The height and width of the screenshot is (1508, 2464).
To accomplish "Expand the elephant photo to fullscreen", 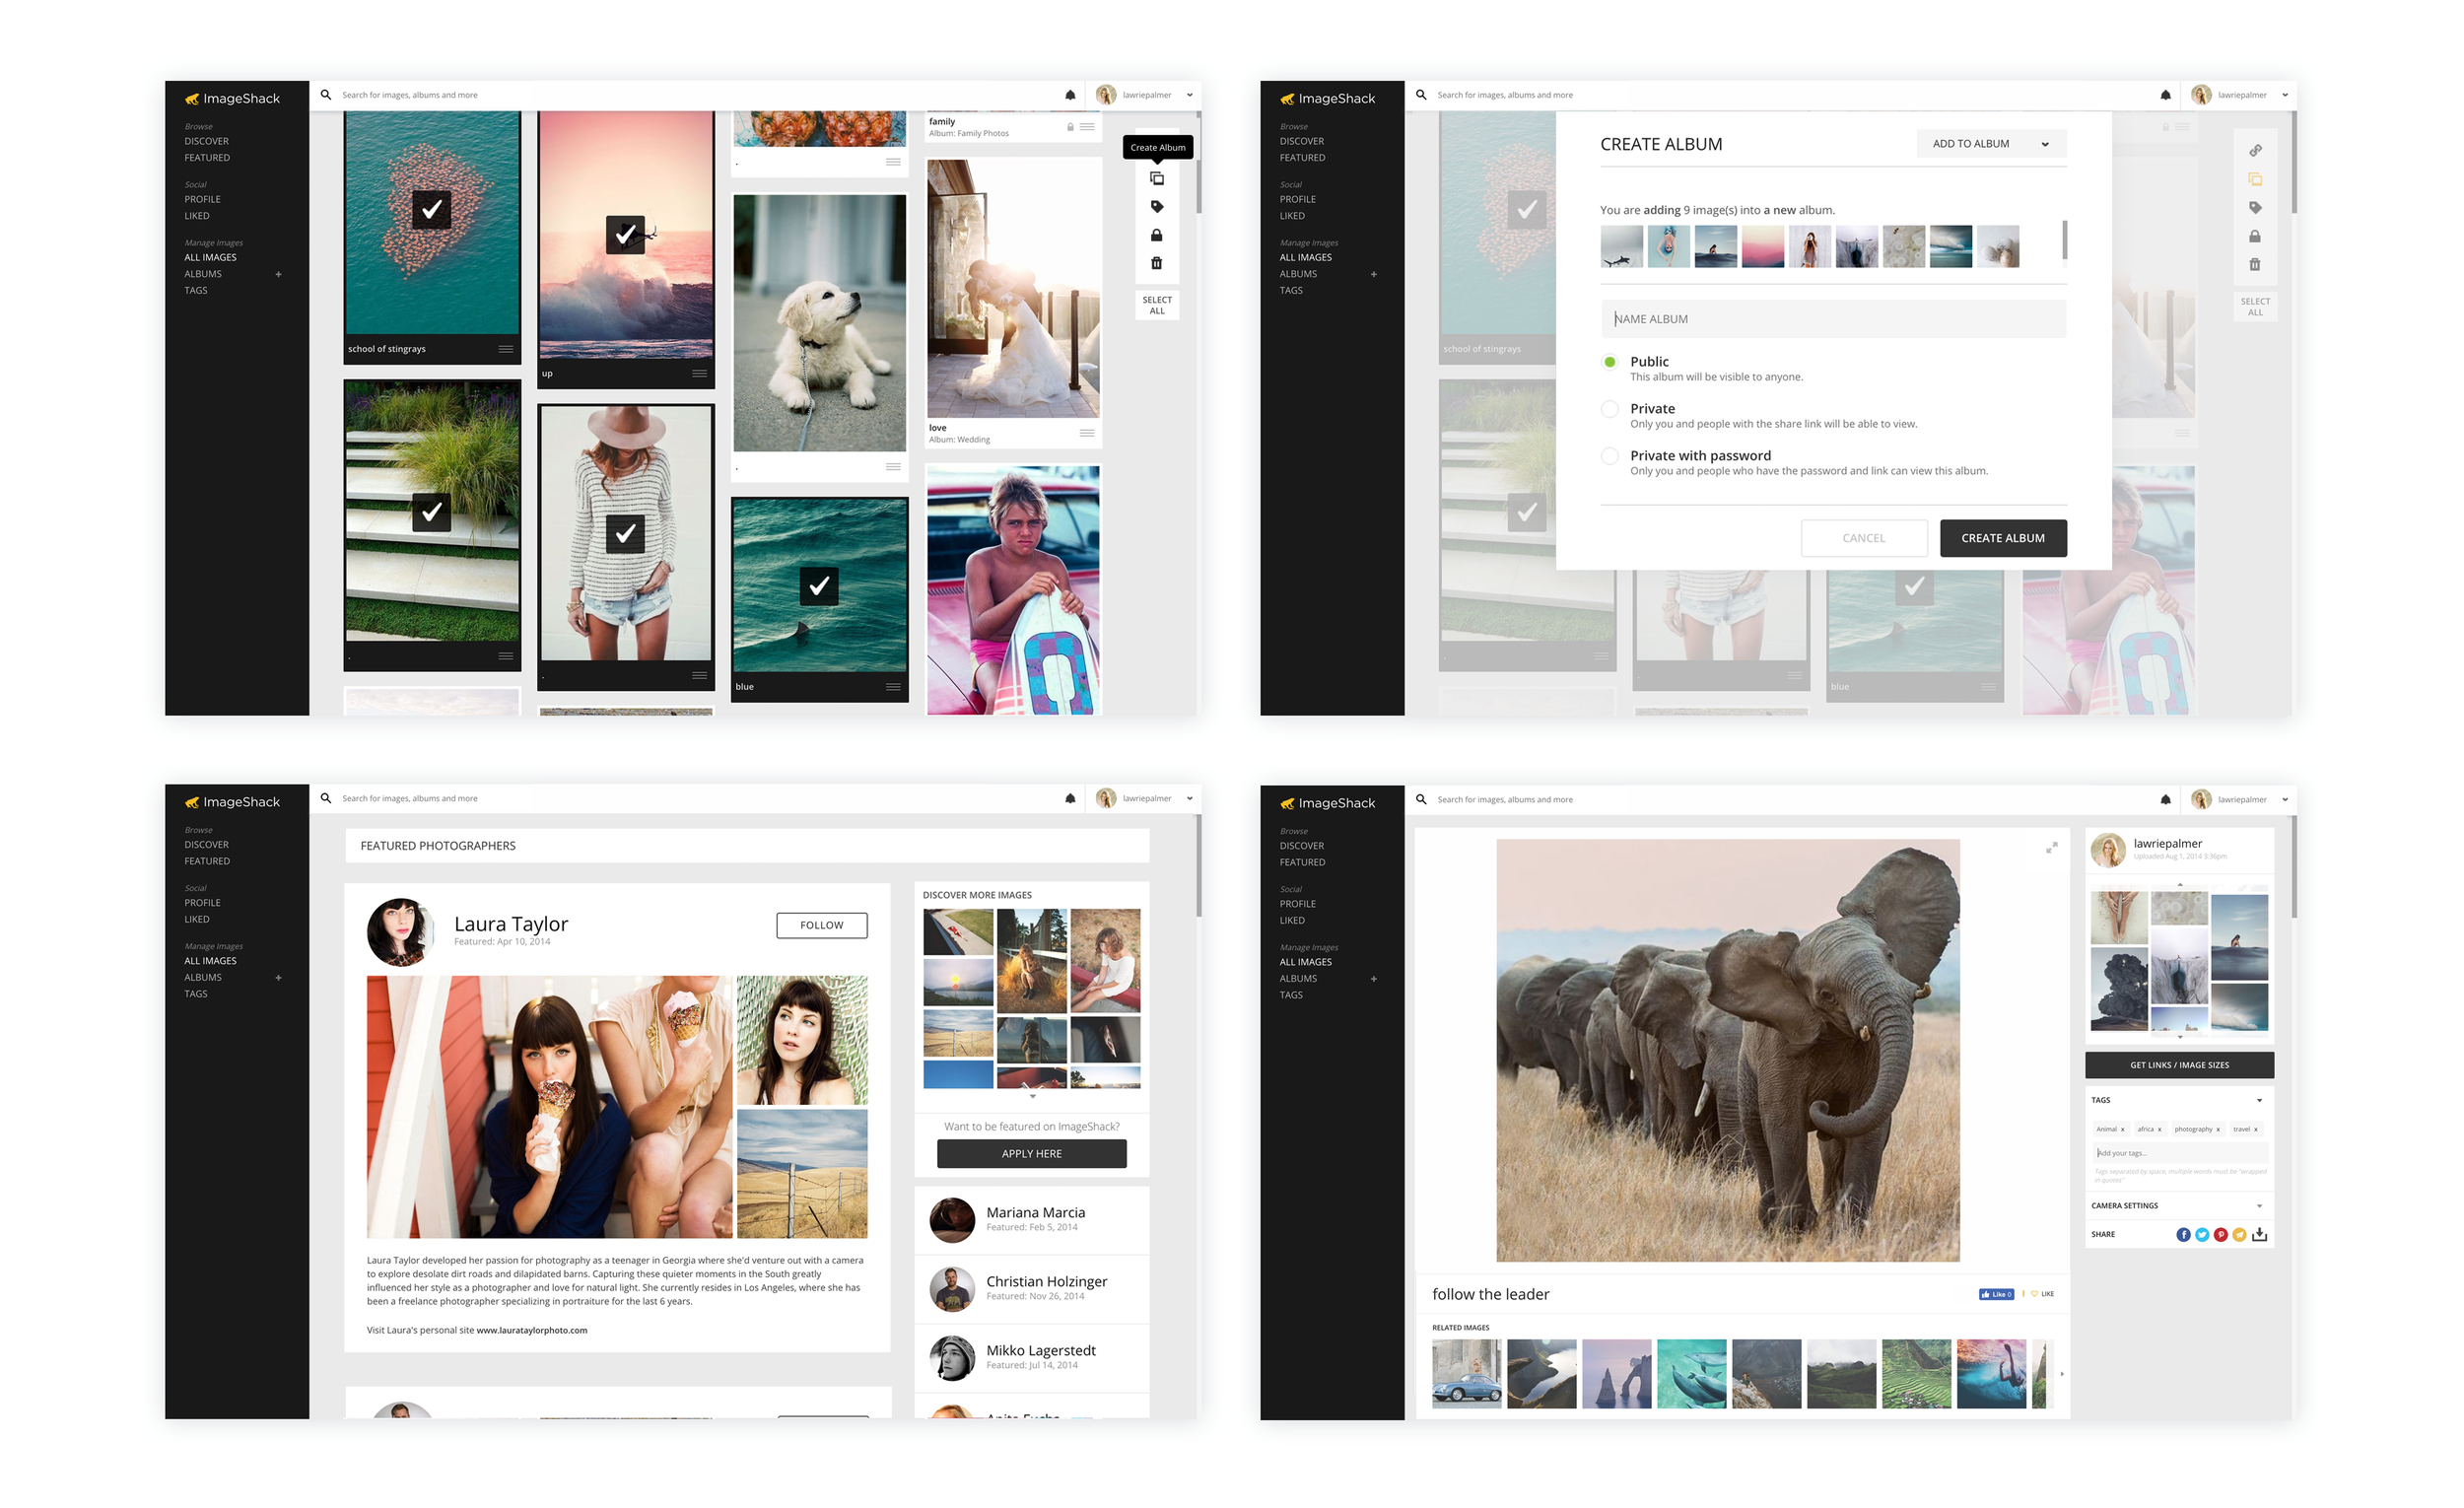I will point(2051,848).
